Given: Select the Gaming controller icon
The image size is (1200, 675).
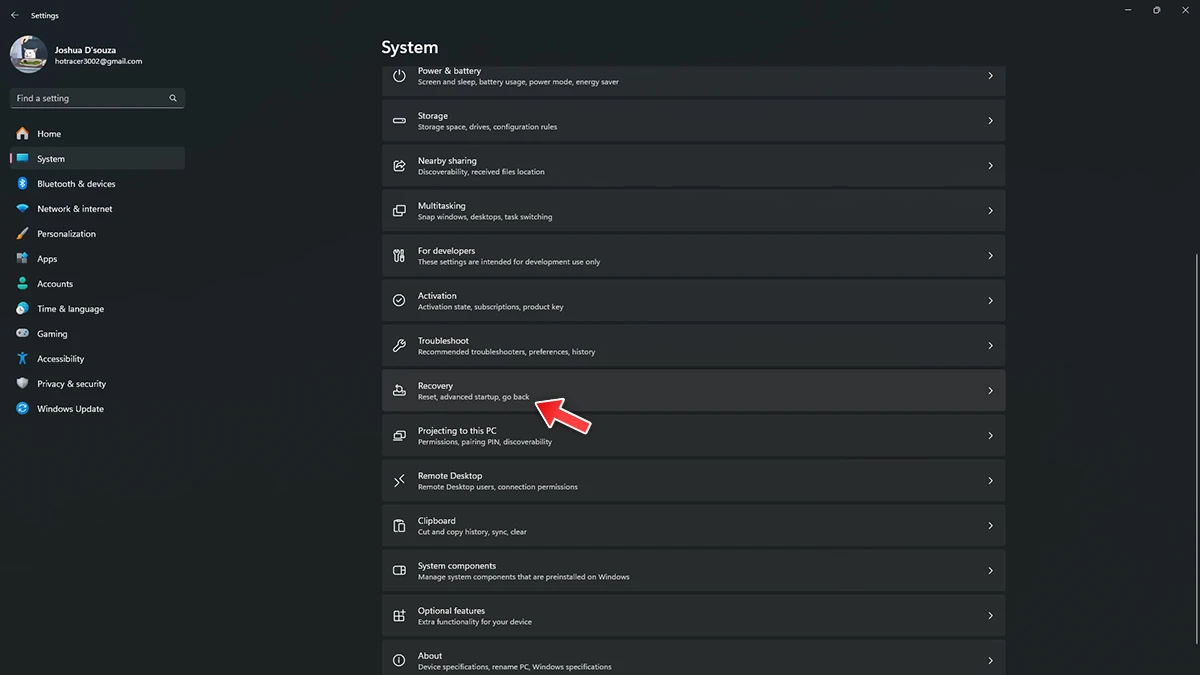Looking at the screenshot, I should click(x=22, y=333).
